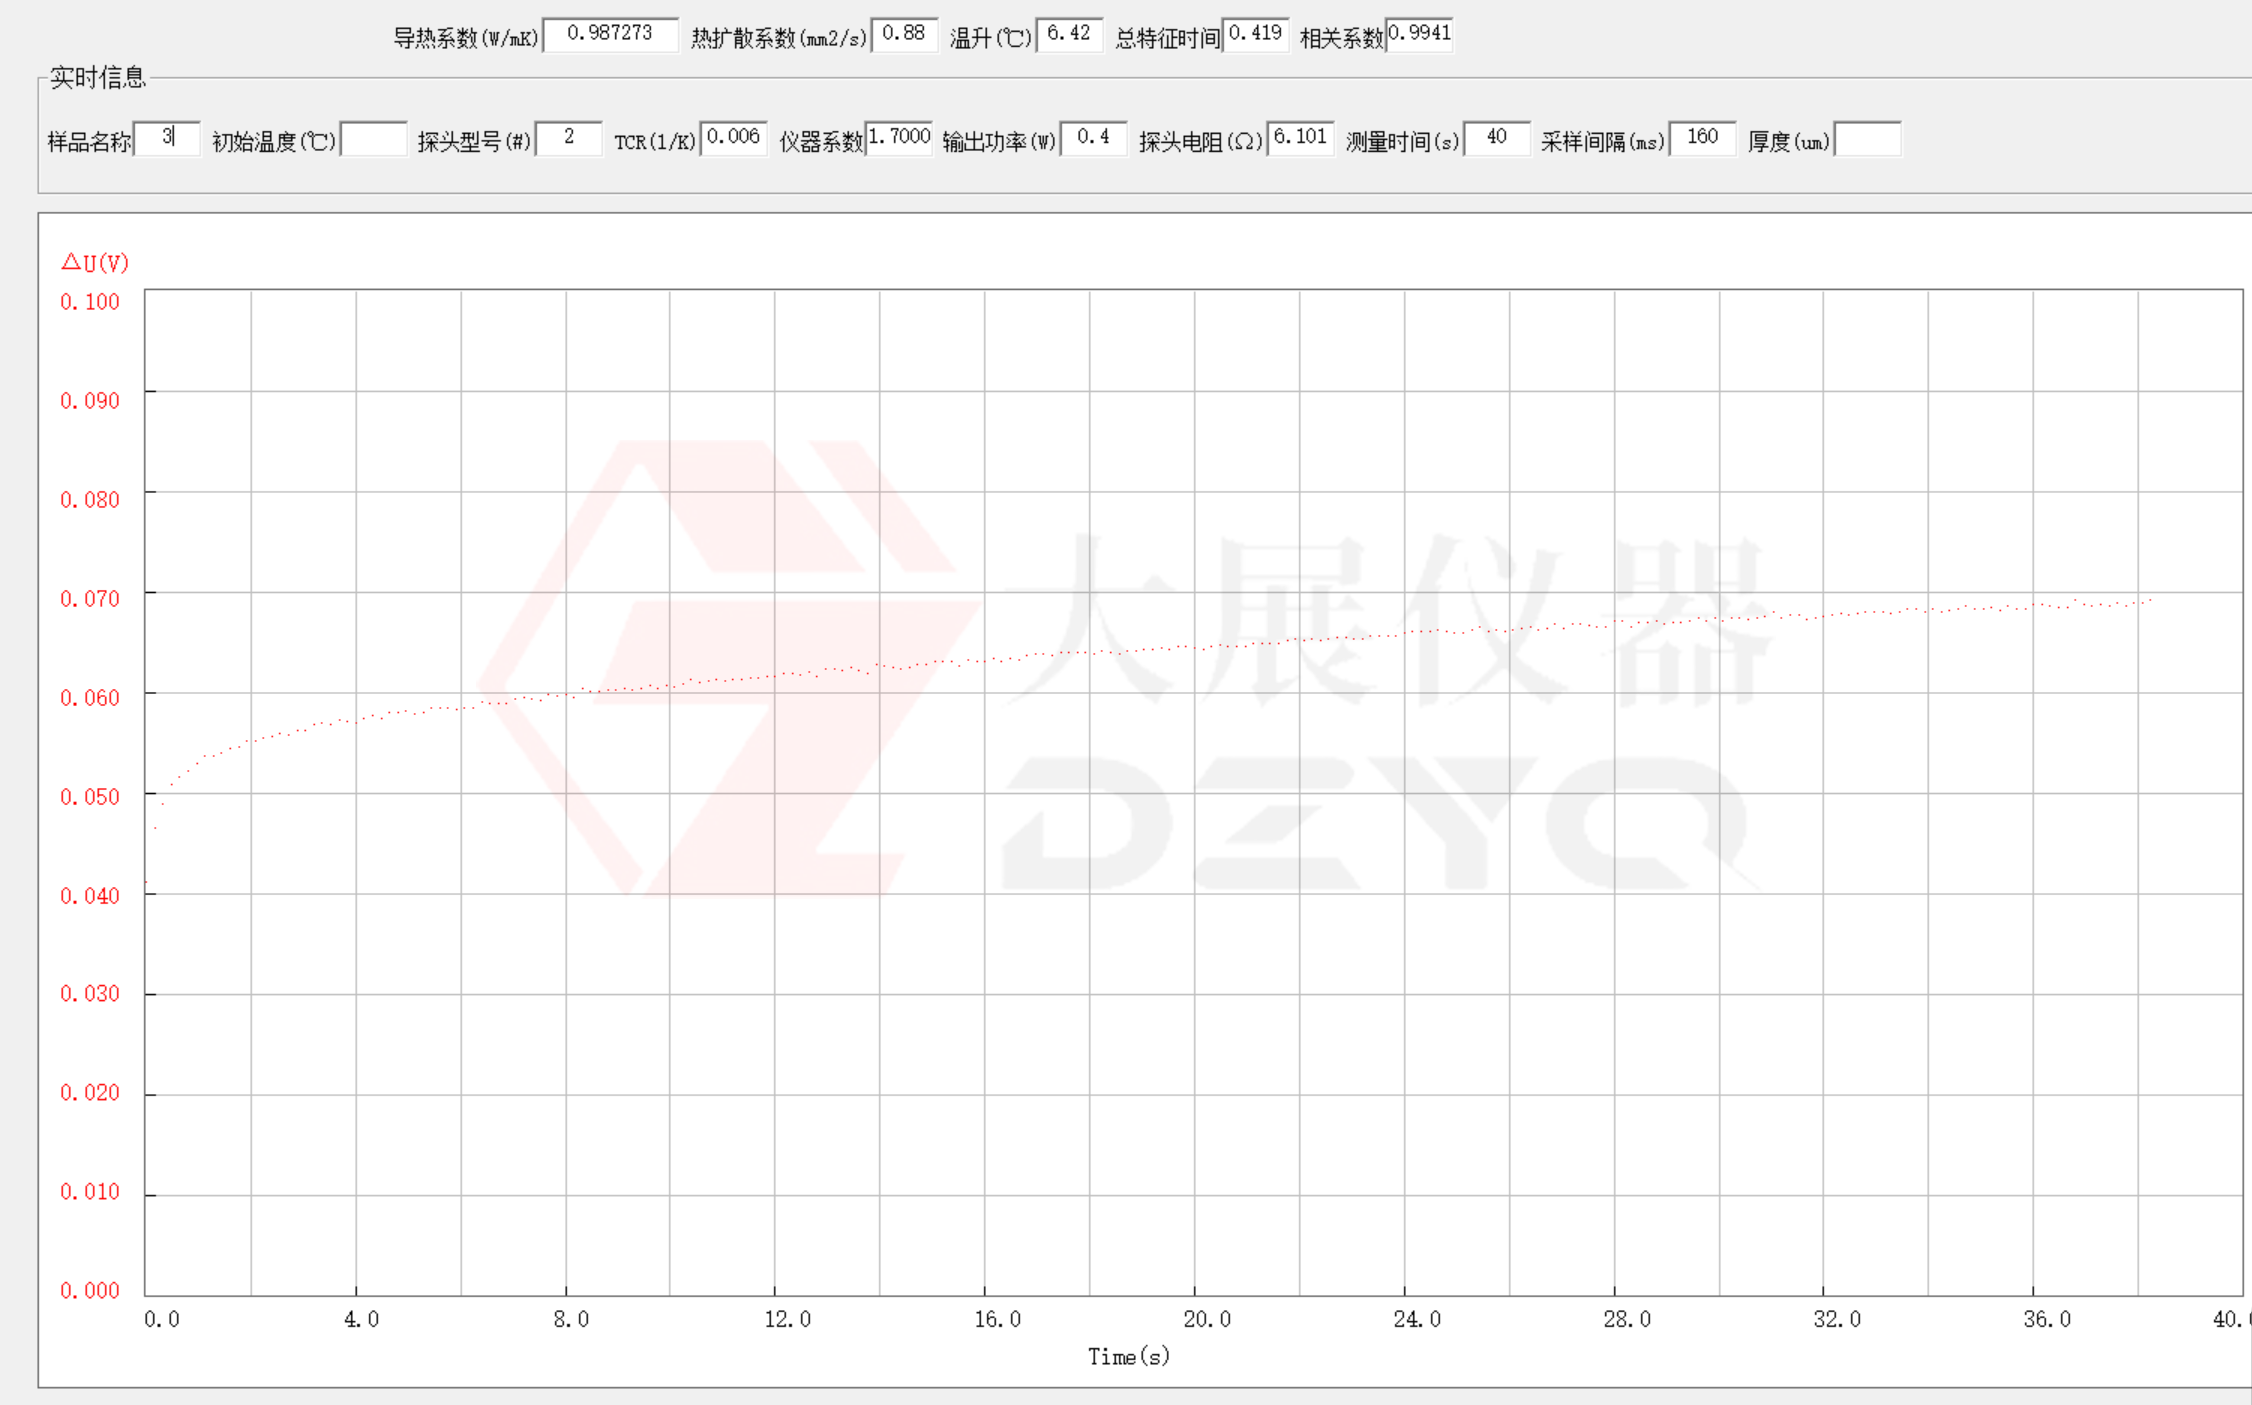This screenshot has width=2252, height=1405.
Task: Click the 采样间隔 (ms) field showing 160
Action: point(1702,138)
